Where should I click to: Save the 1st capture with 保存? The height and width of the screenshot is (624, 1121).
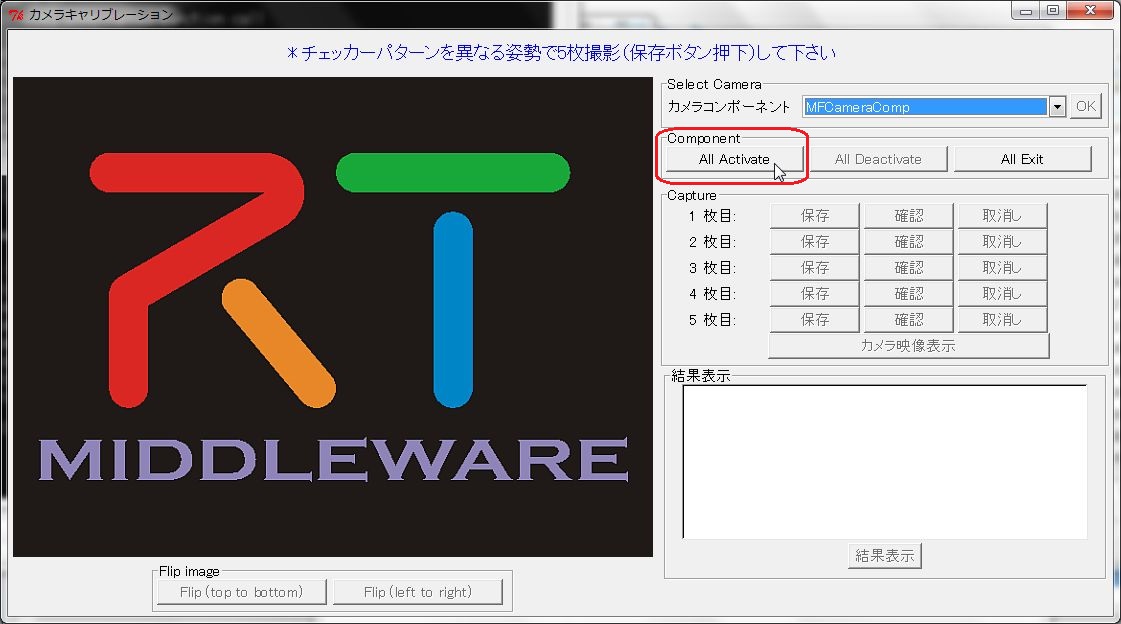(814, 215)
